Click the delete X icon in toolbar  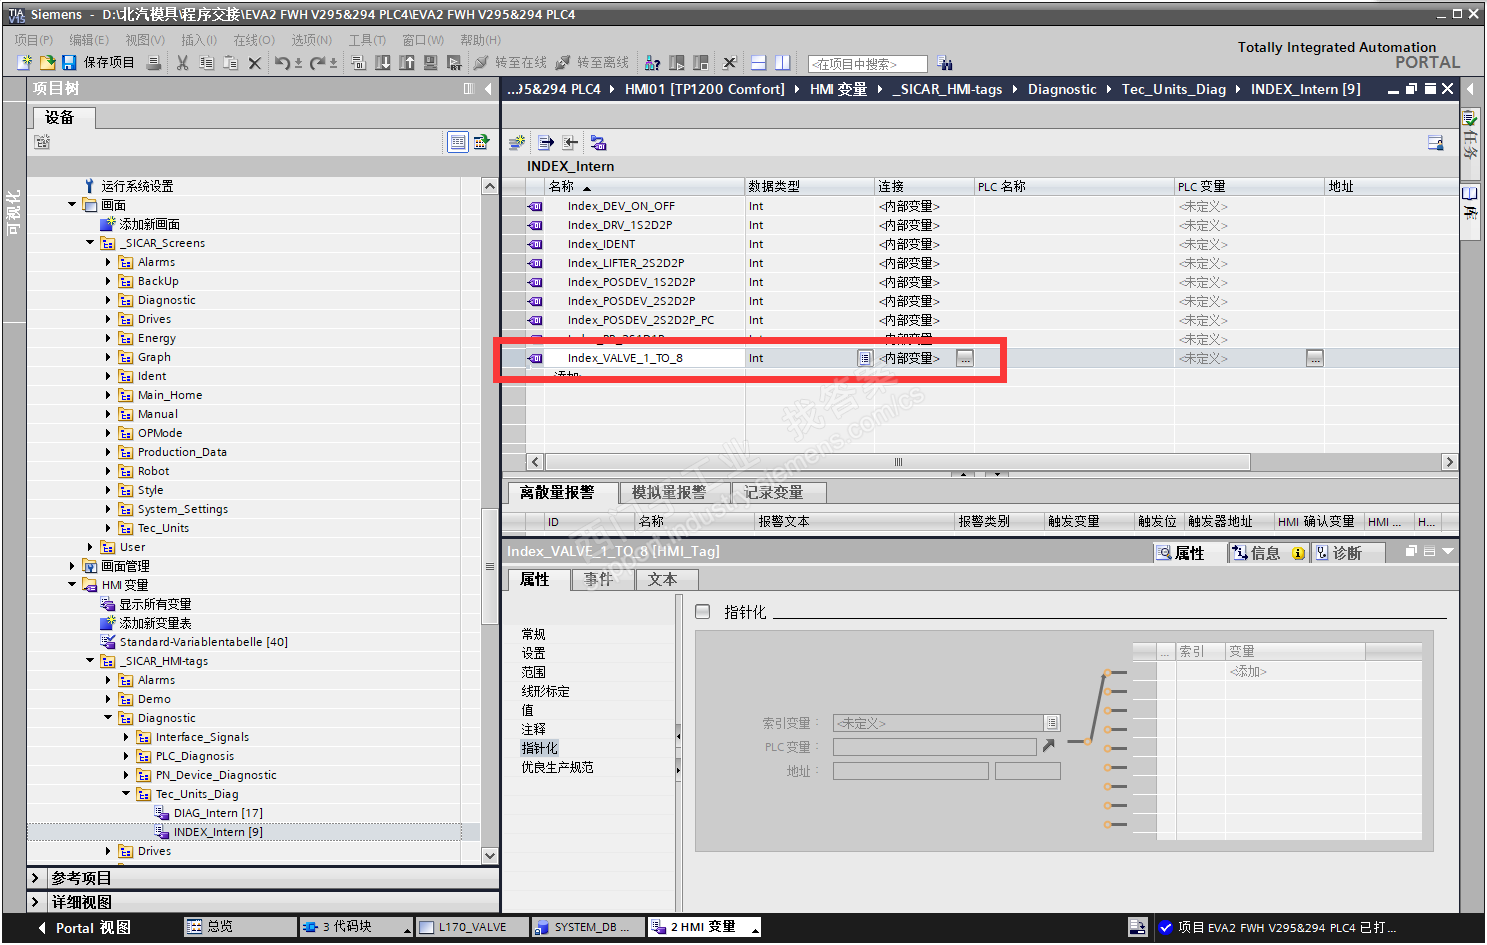click(x=255, y=63)
